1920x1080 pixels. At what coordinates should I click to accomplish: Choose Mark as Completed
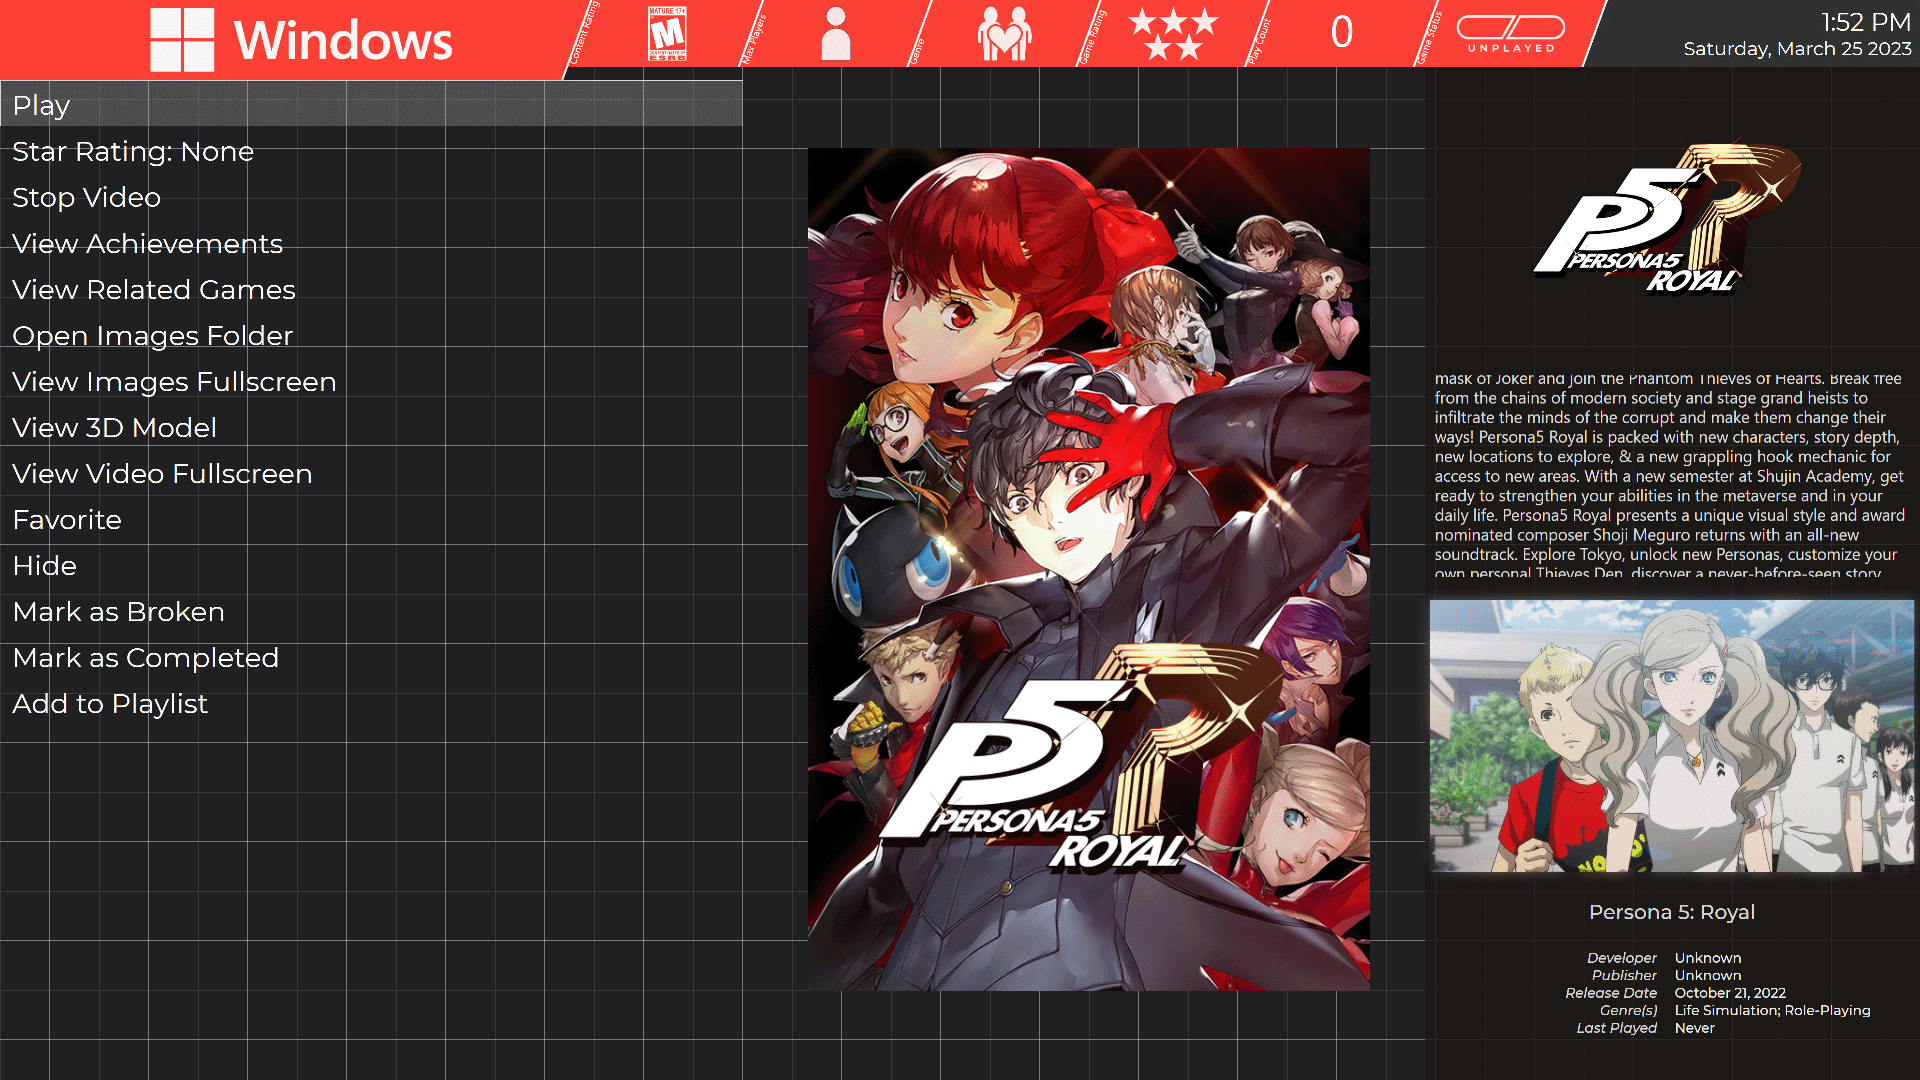click(x=371, y=657)
